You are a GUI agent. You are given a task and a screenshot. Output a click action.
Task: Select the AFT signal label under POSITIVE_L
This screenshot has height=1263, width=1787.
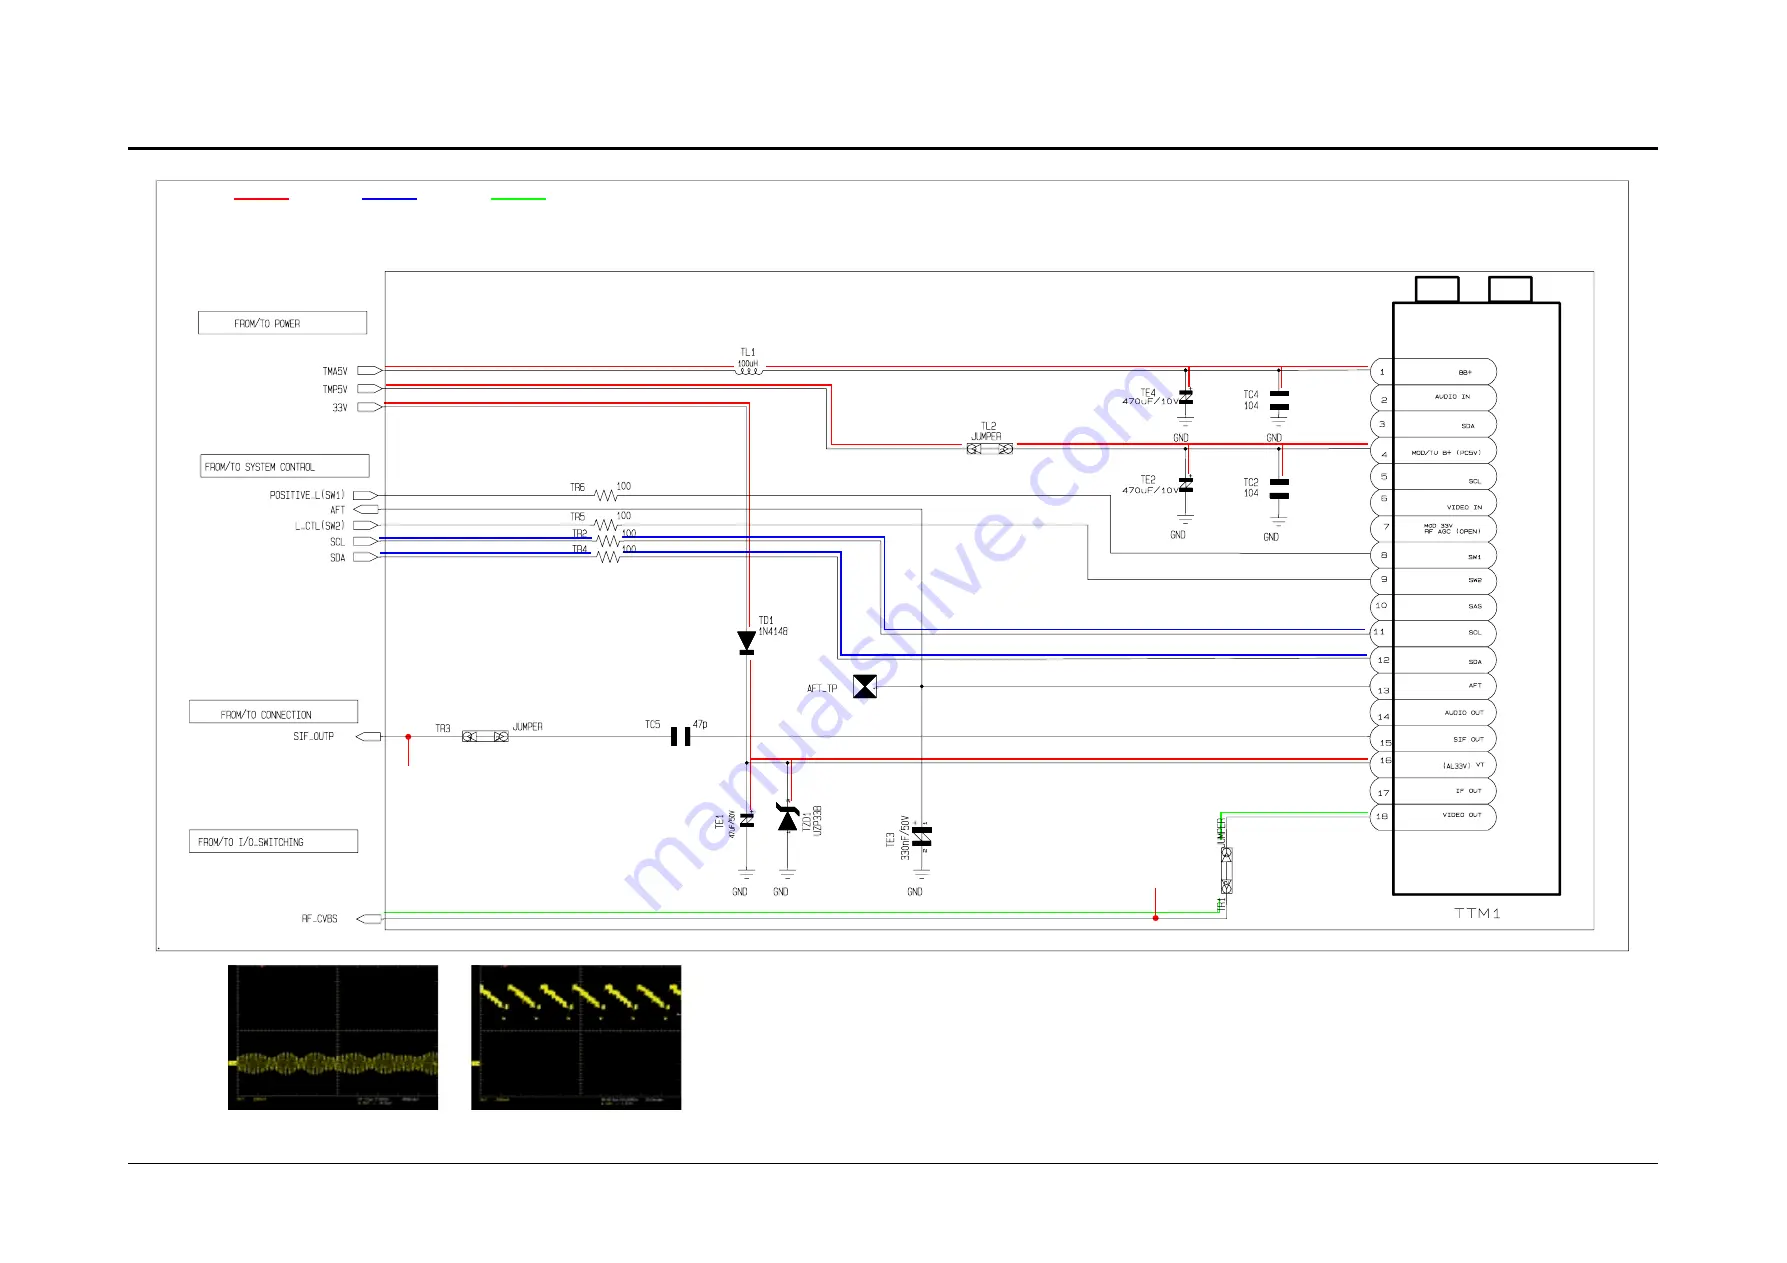coord(337,510)
